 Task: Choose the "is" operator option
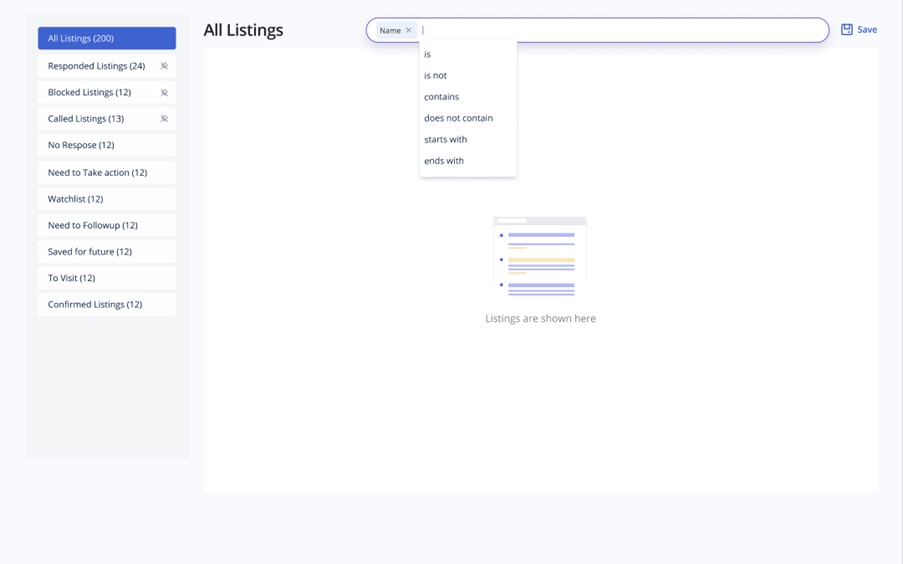point(428,55)
